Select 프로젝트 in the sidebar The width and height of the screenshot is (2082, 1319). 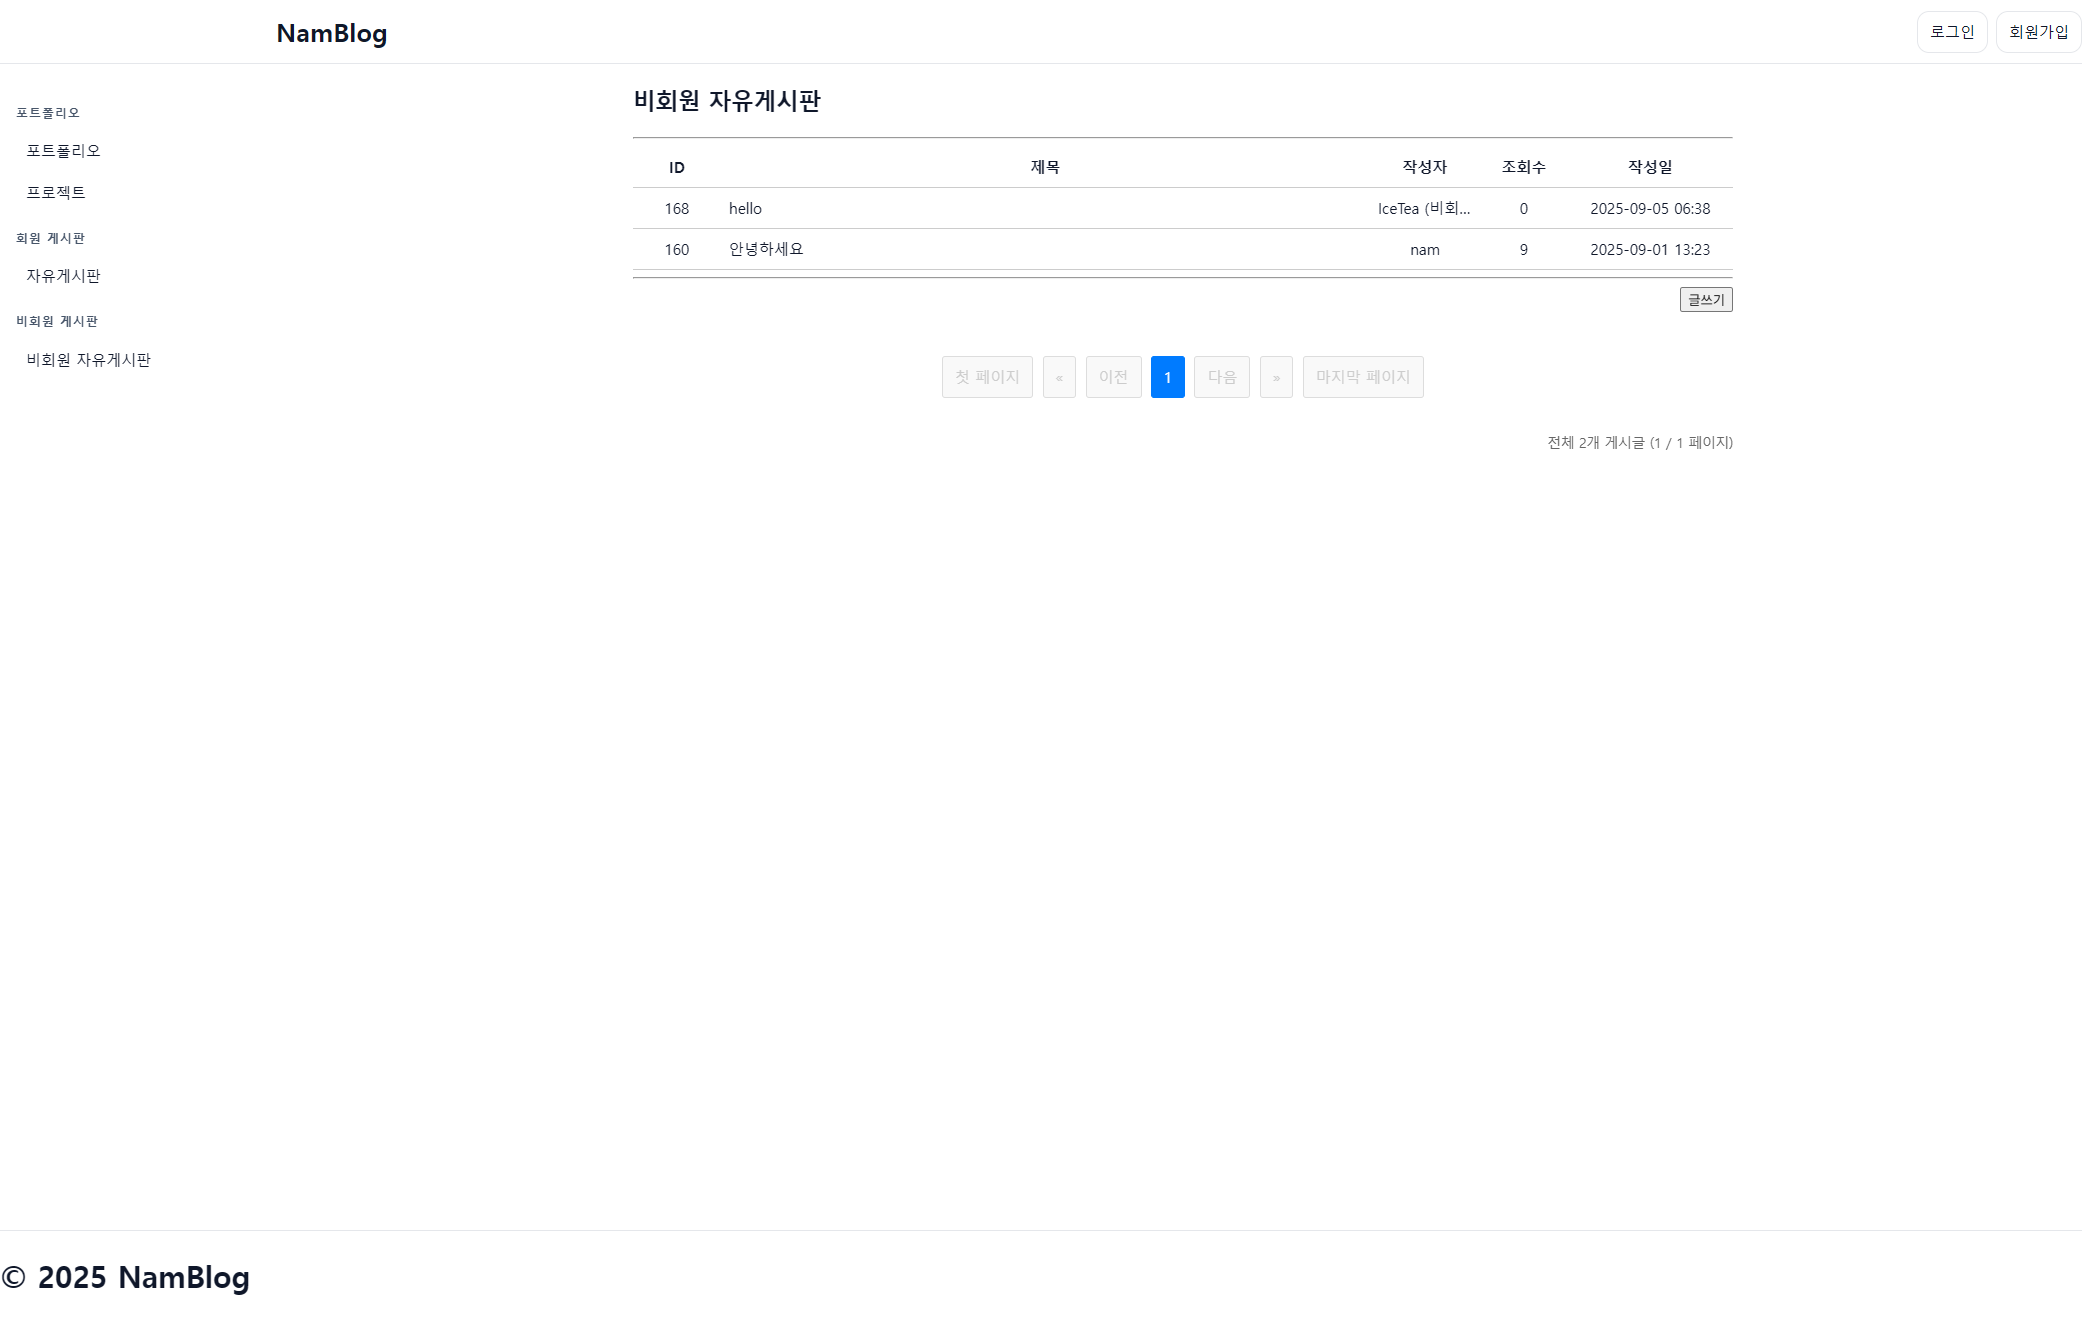(x=56, y=192)
